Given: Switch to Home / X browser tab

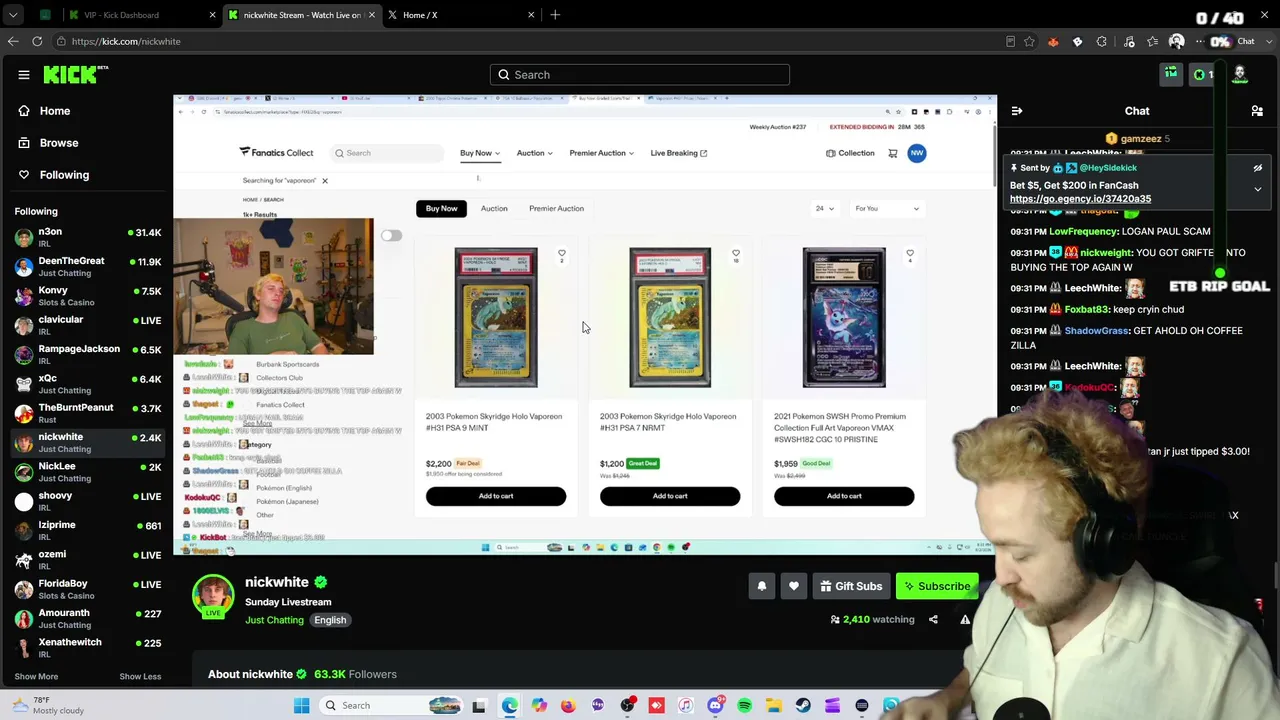Looking at the screenshot, I should pos(461,15).
